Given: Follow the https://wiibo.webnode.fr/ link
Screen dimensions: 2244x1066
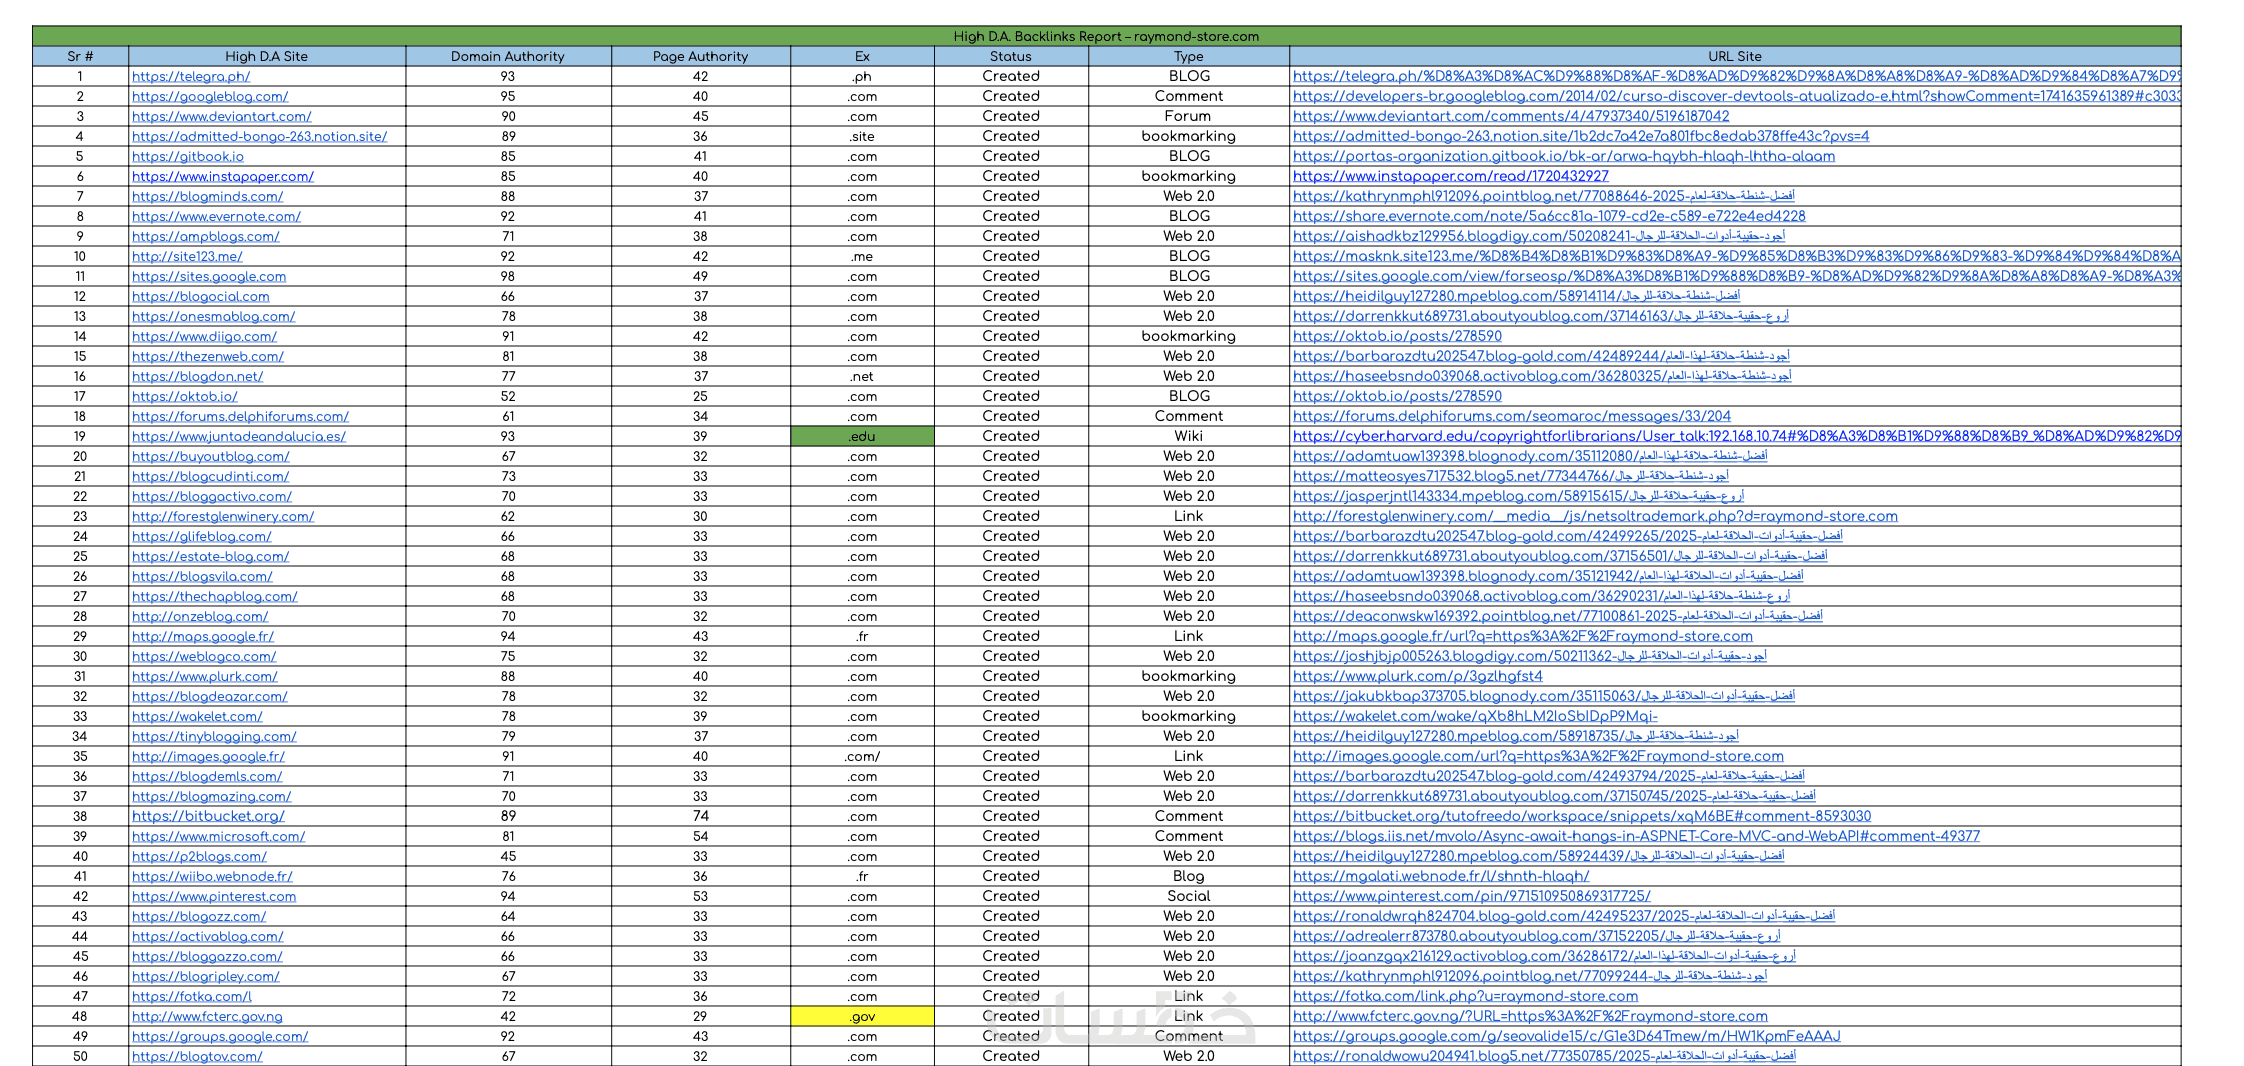Looking at the screenshot, I should (x=212, y=876).
